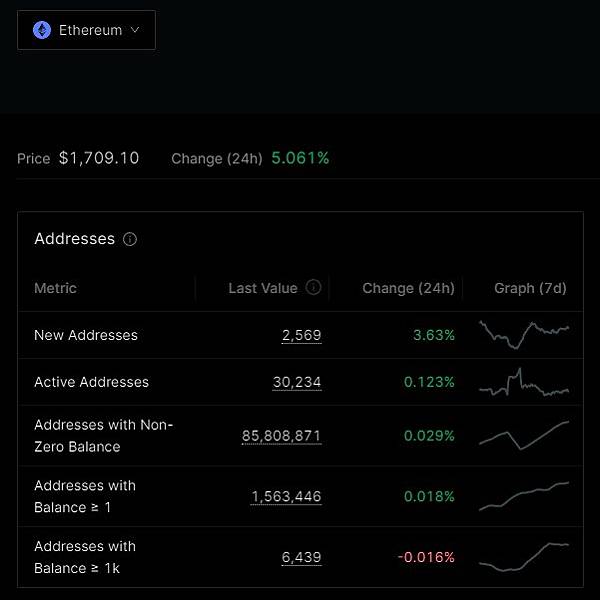Image resolution: width=600 pixels, height=600 pixels.
Task: Select the Metric column header
Action: coord(55,288)
